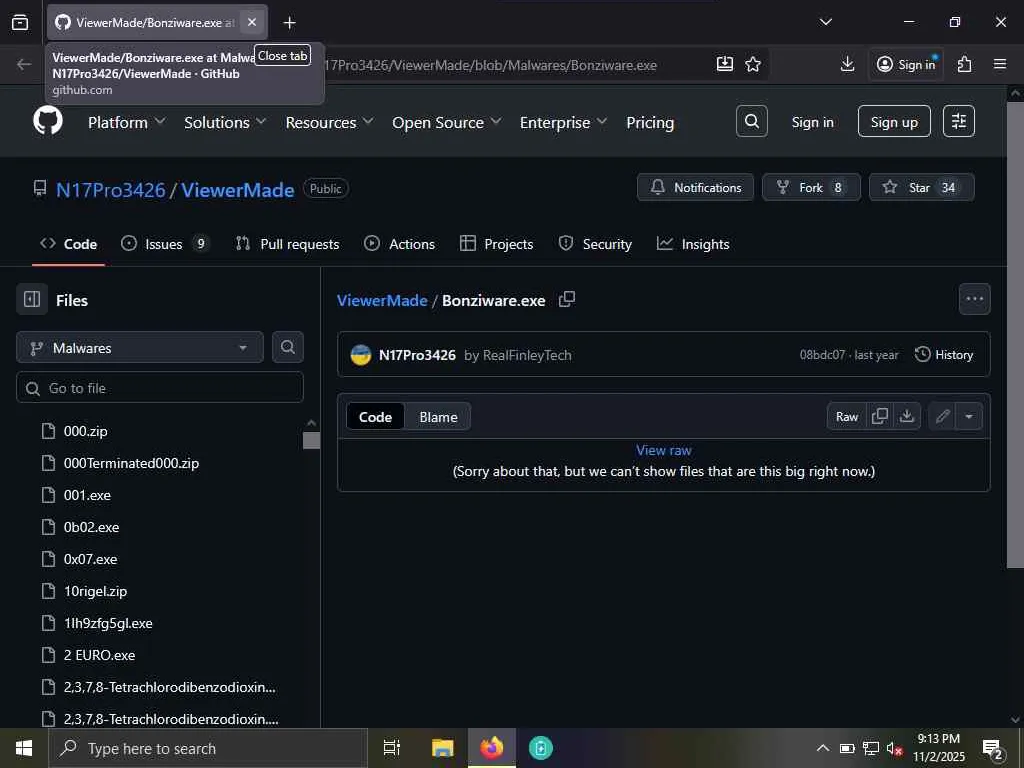Launch File Explorer from taskbar
1024x768 pixels.
click(x=443, y=748)
